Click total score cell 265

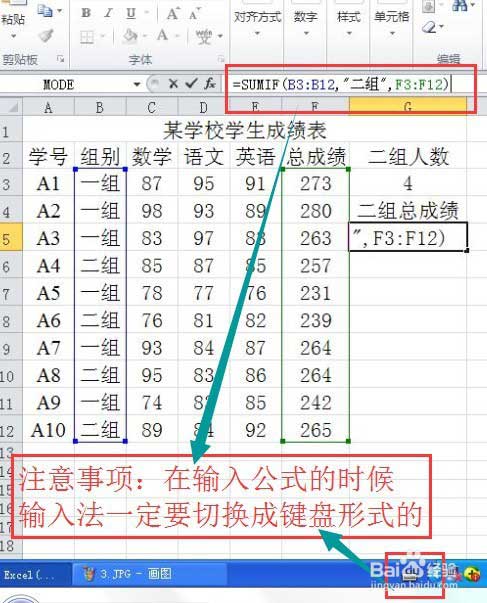[316, 430]
